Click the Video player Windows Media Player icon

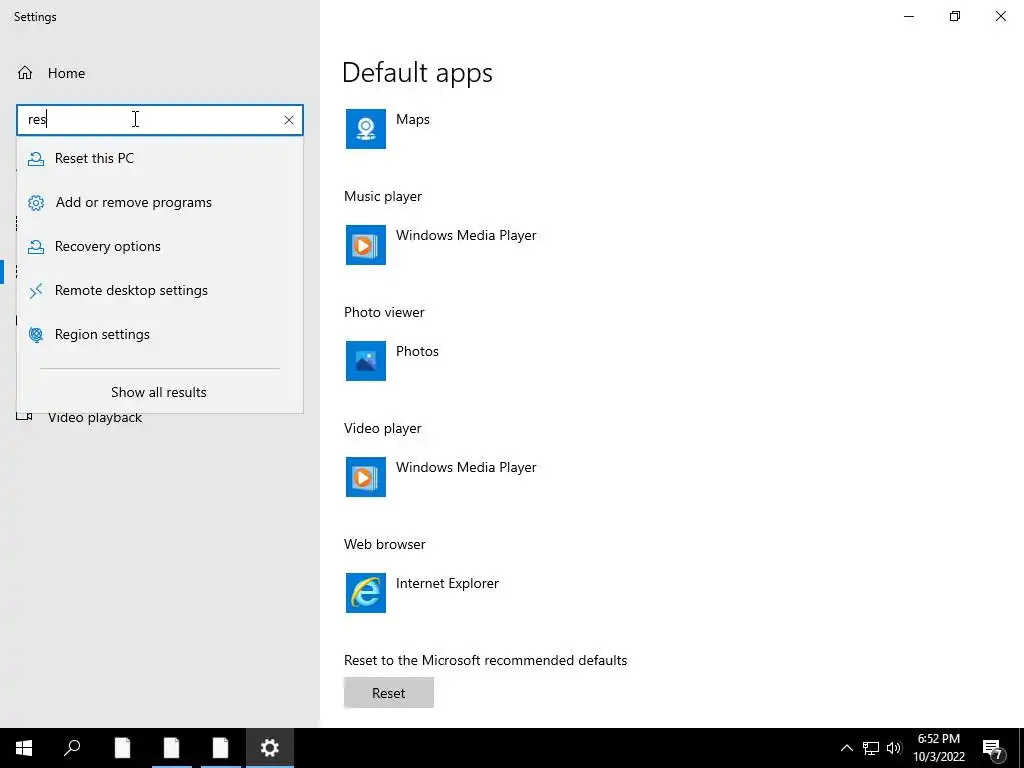(366, 477)
